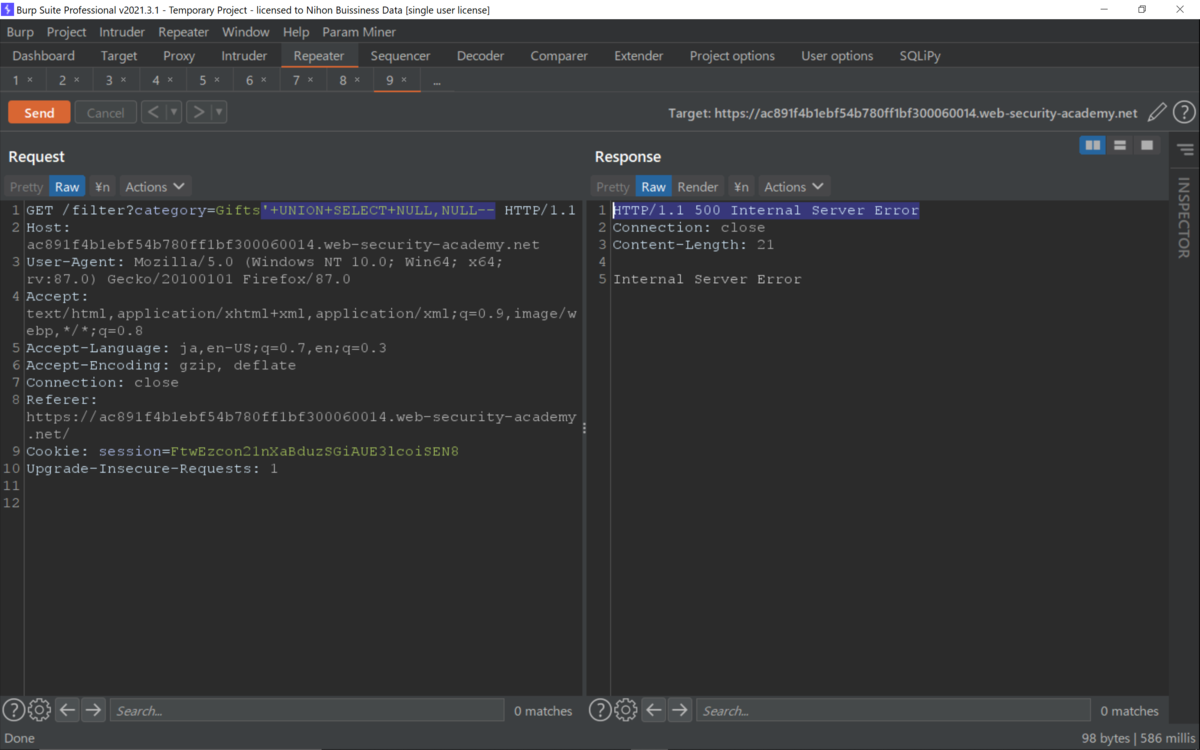
Task: Jump to previous Response search match
Action: (653, 710)
